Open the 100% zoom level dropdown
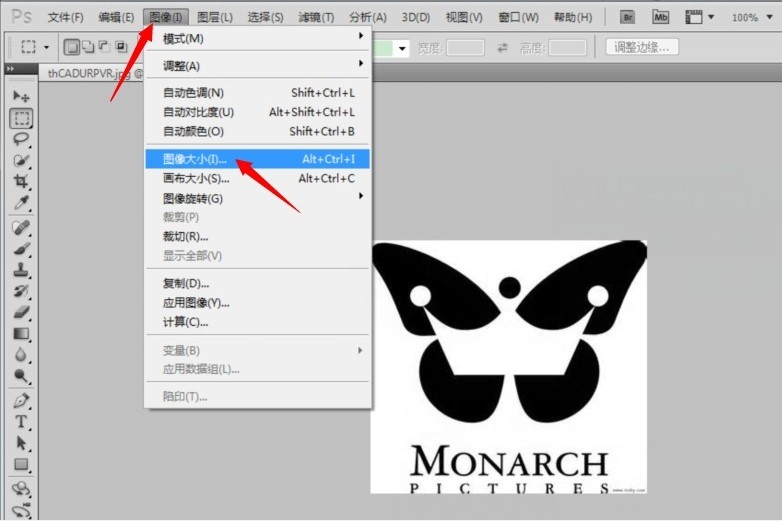The width and height of the screenshot is (782, 521). 751,18
